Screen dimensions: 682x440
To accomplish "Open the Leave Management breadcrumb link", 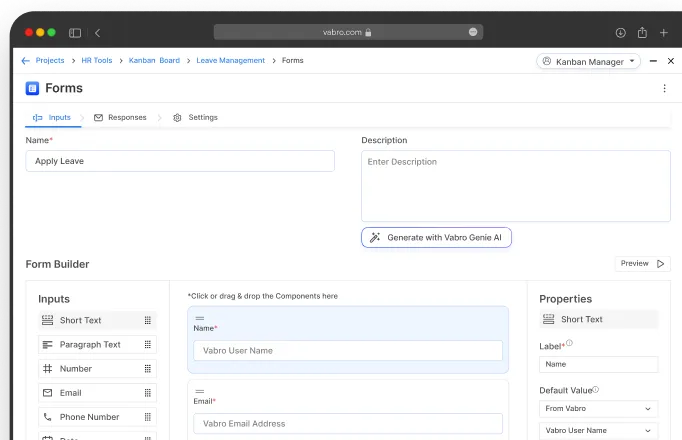I will tap(230, 61).
